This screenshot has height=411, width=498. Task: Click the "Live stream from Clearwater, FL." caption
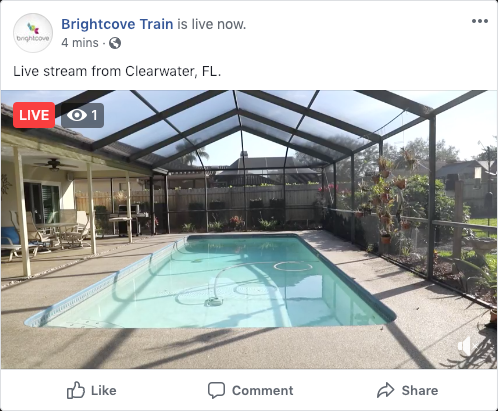click(117, 71)
